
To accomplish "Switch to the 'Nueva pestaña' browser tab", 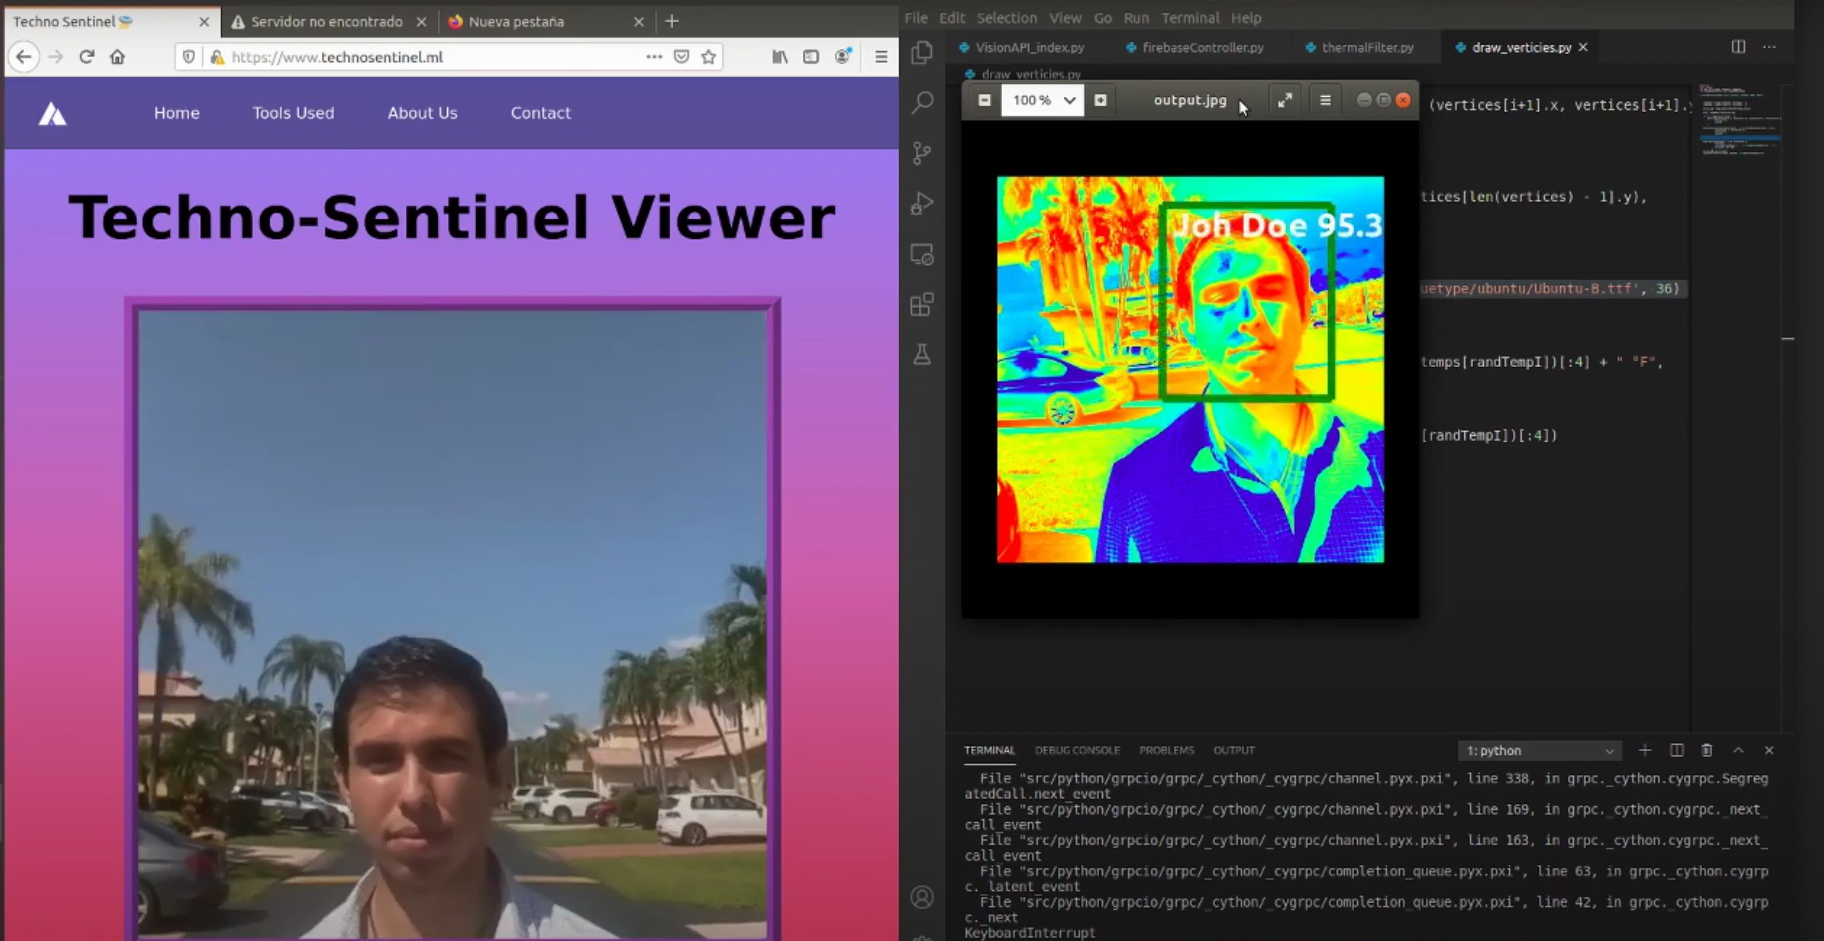I will [545, 21].
